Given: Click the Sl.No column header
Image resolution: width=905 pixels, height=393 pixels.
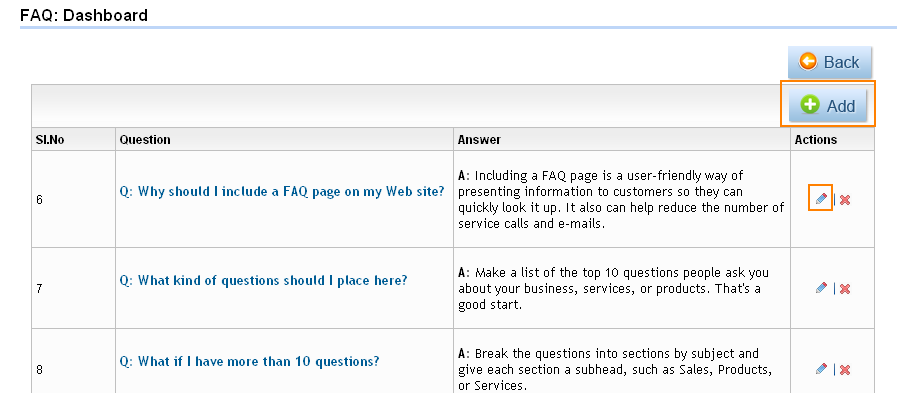Looking at the screenshot, I should 50,140.
